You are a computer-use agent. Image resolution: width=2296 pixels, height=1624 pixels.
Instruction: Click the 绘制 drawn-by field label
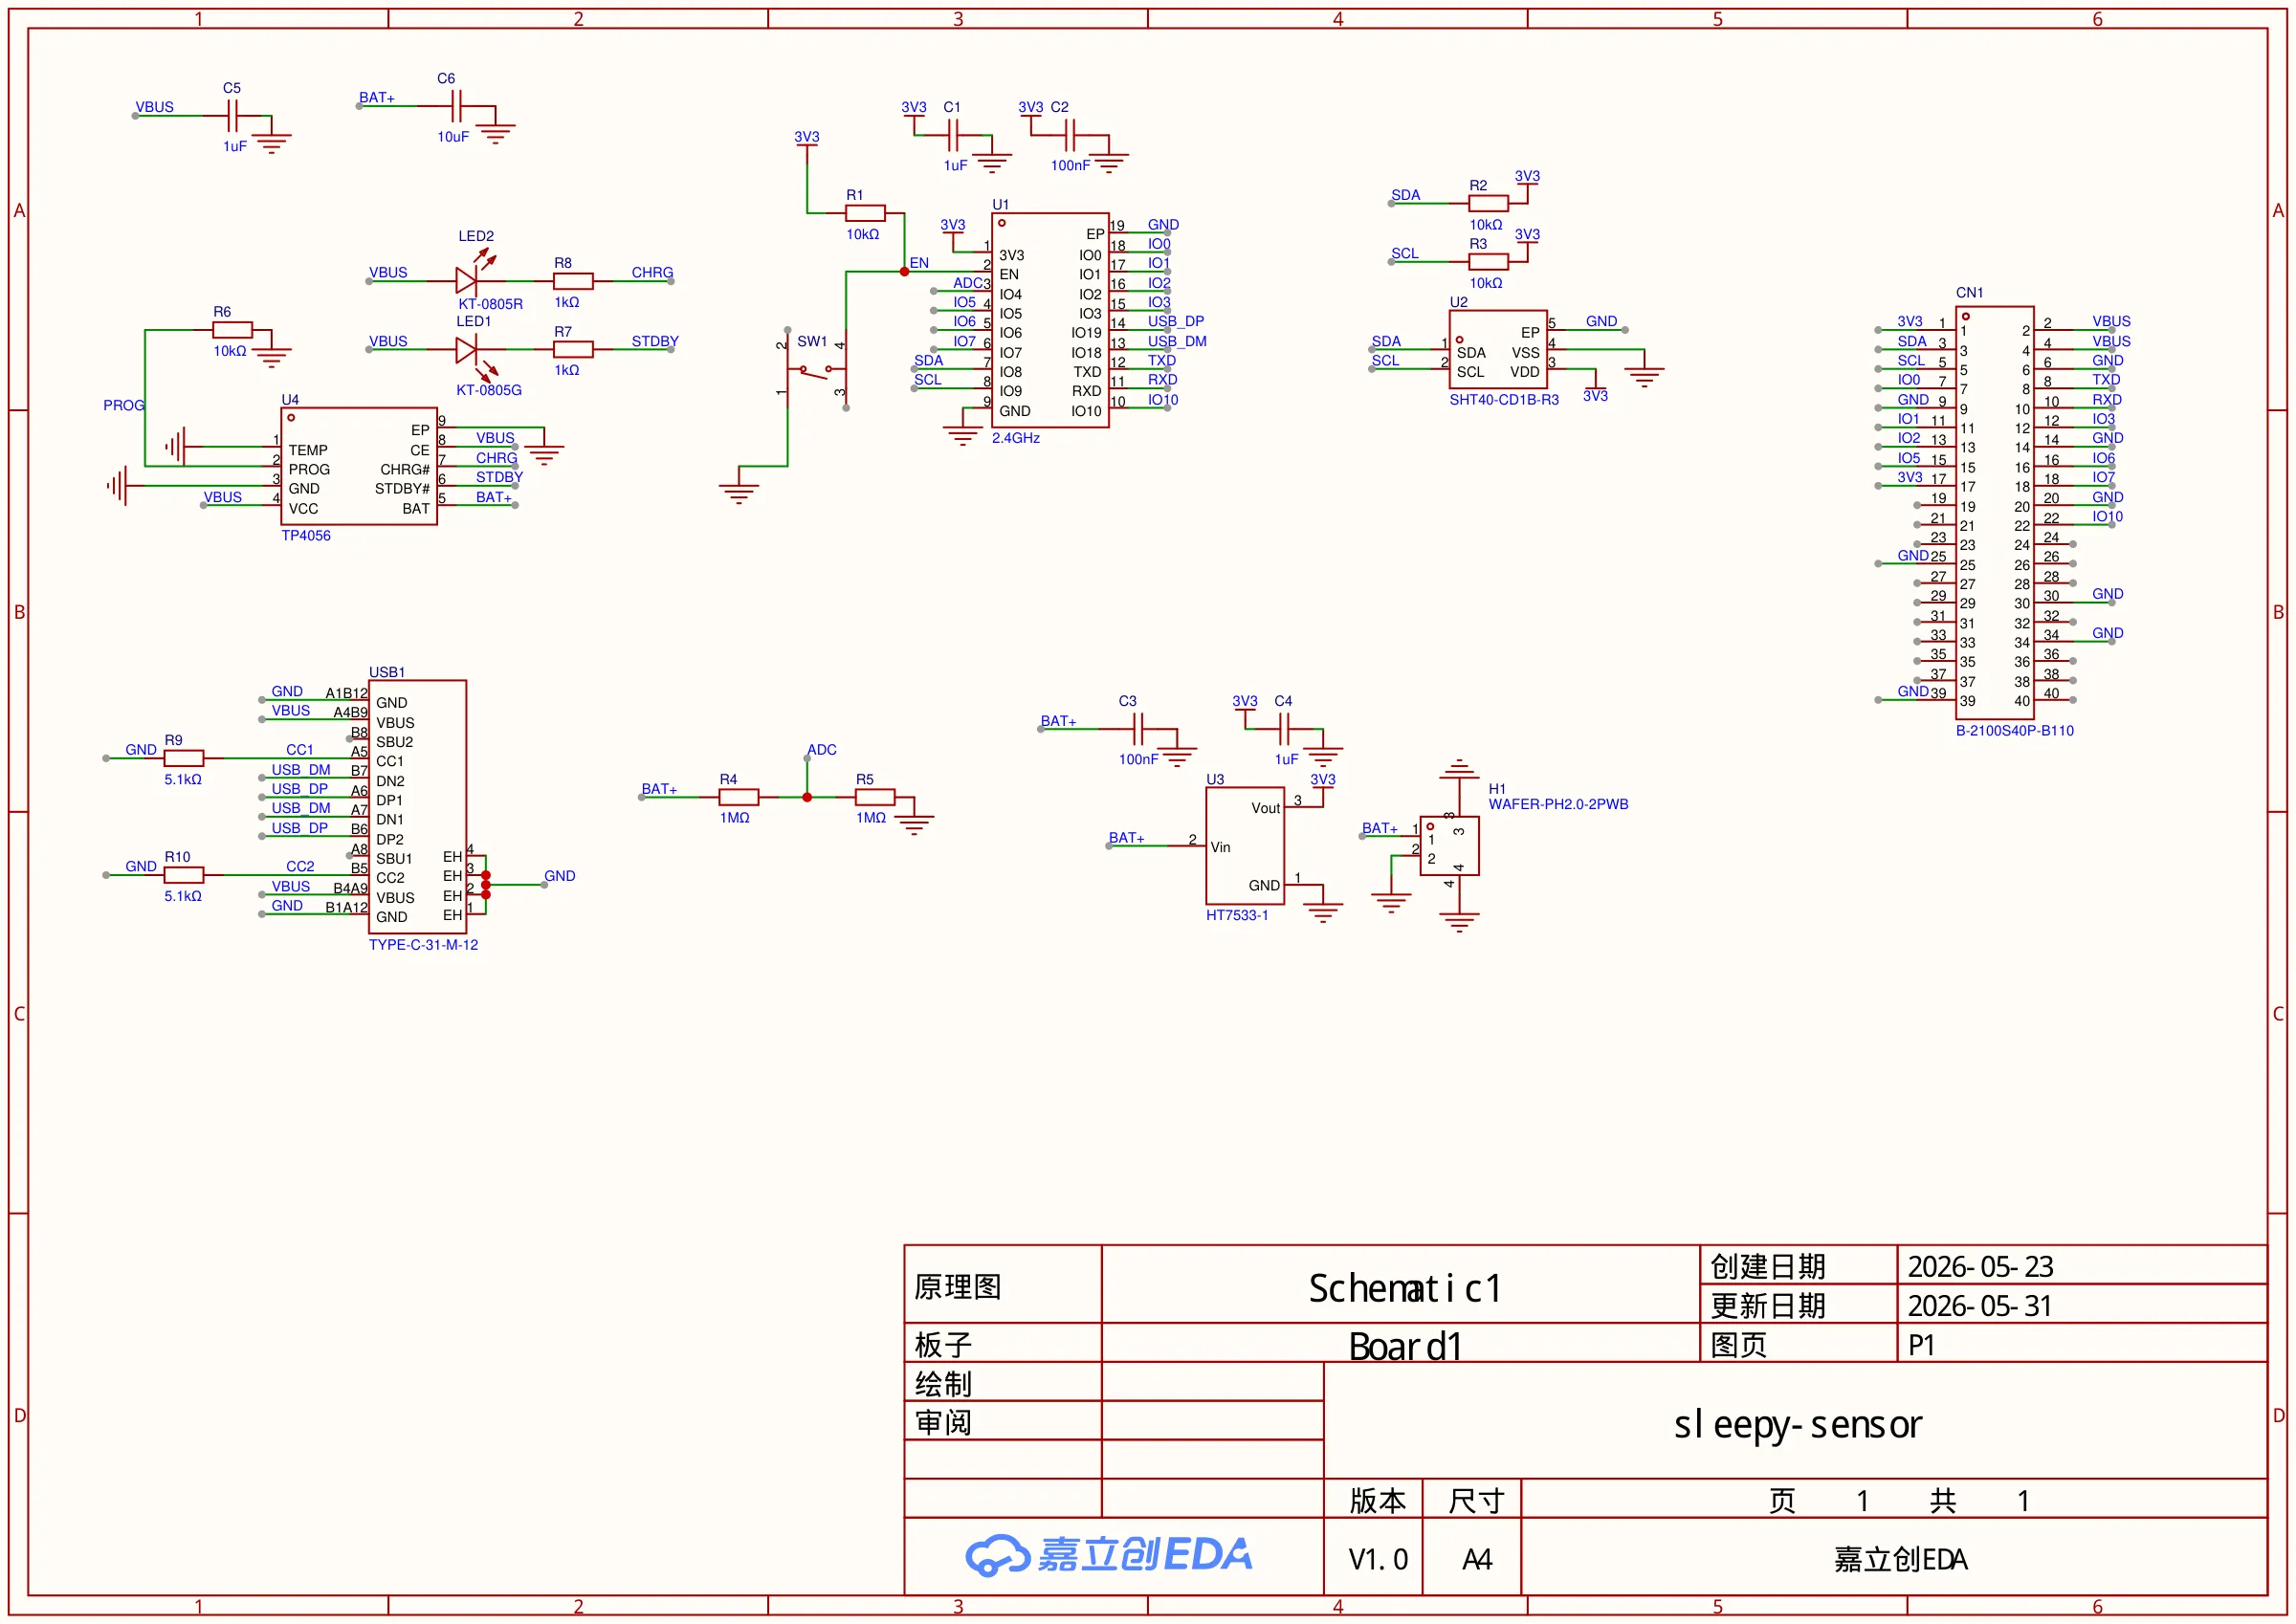[943, 1384]
